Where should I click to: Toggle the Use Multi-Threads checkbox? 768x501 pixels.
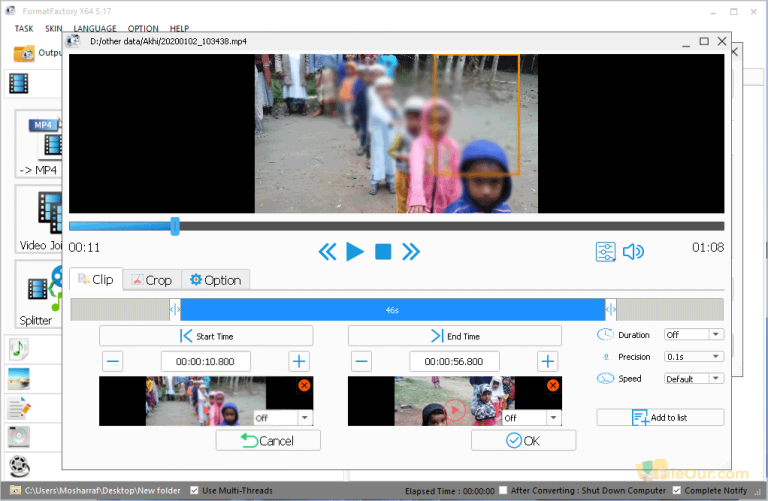tap(195, 490)
